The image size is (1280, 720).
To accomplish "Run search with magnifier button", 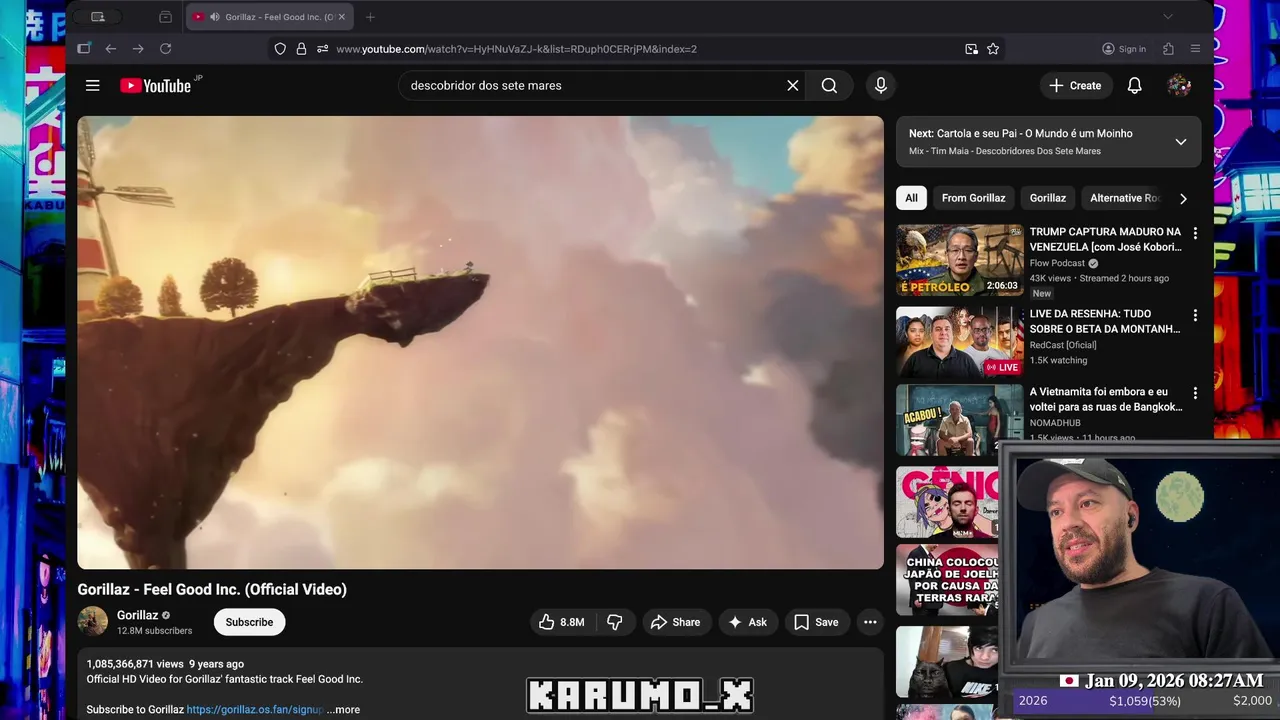I will [829, 86].
